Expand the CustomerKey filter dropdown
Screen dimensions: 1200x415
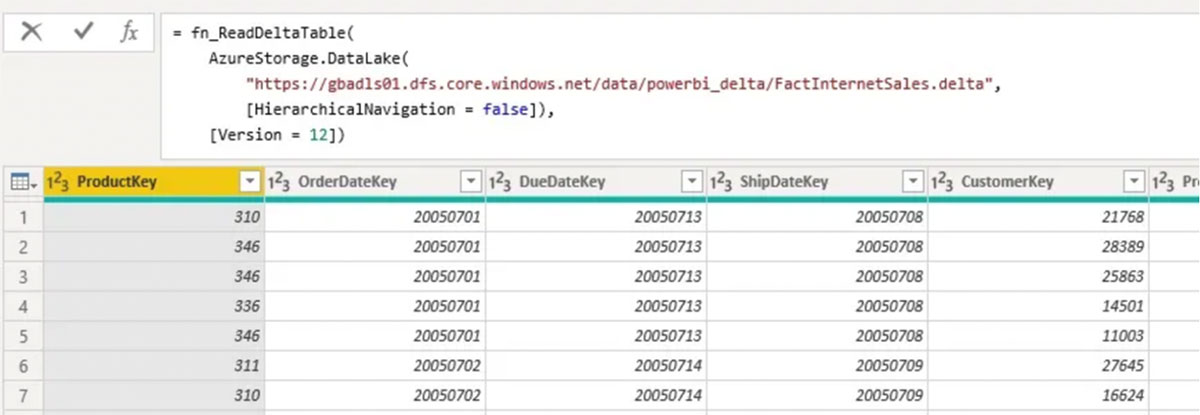coord(1132,182)
